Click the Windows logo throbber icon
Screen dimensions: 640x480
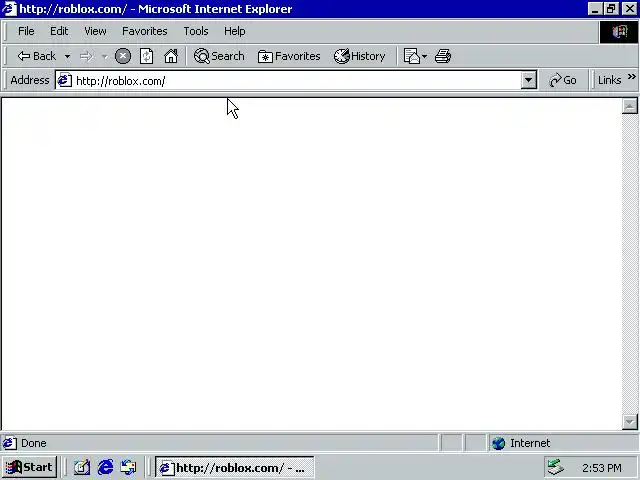619,31
